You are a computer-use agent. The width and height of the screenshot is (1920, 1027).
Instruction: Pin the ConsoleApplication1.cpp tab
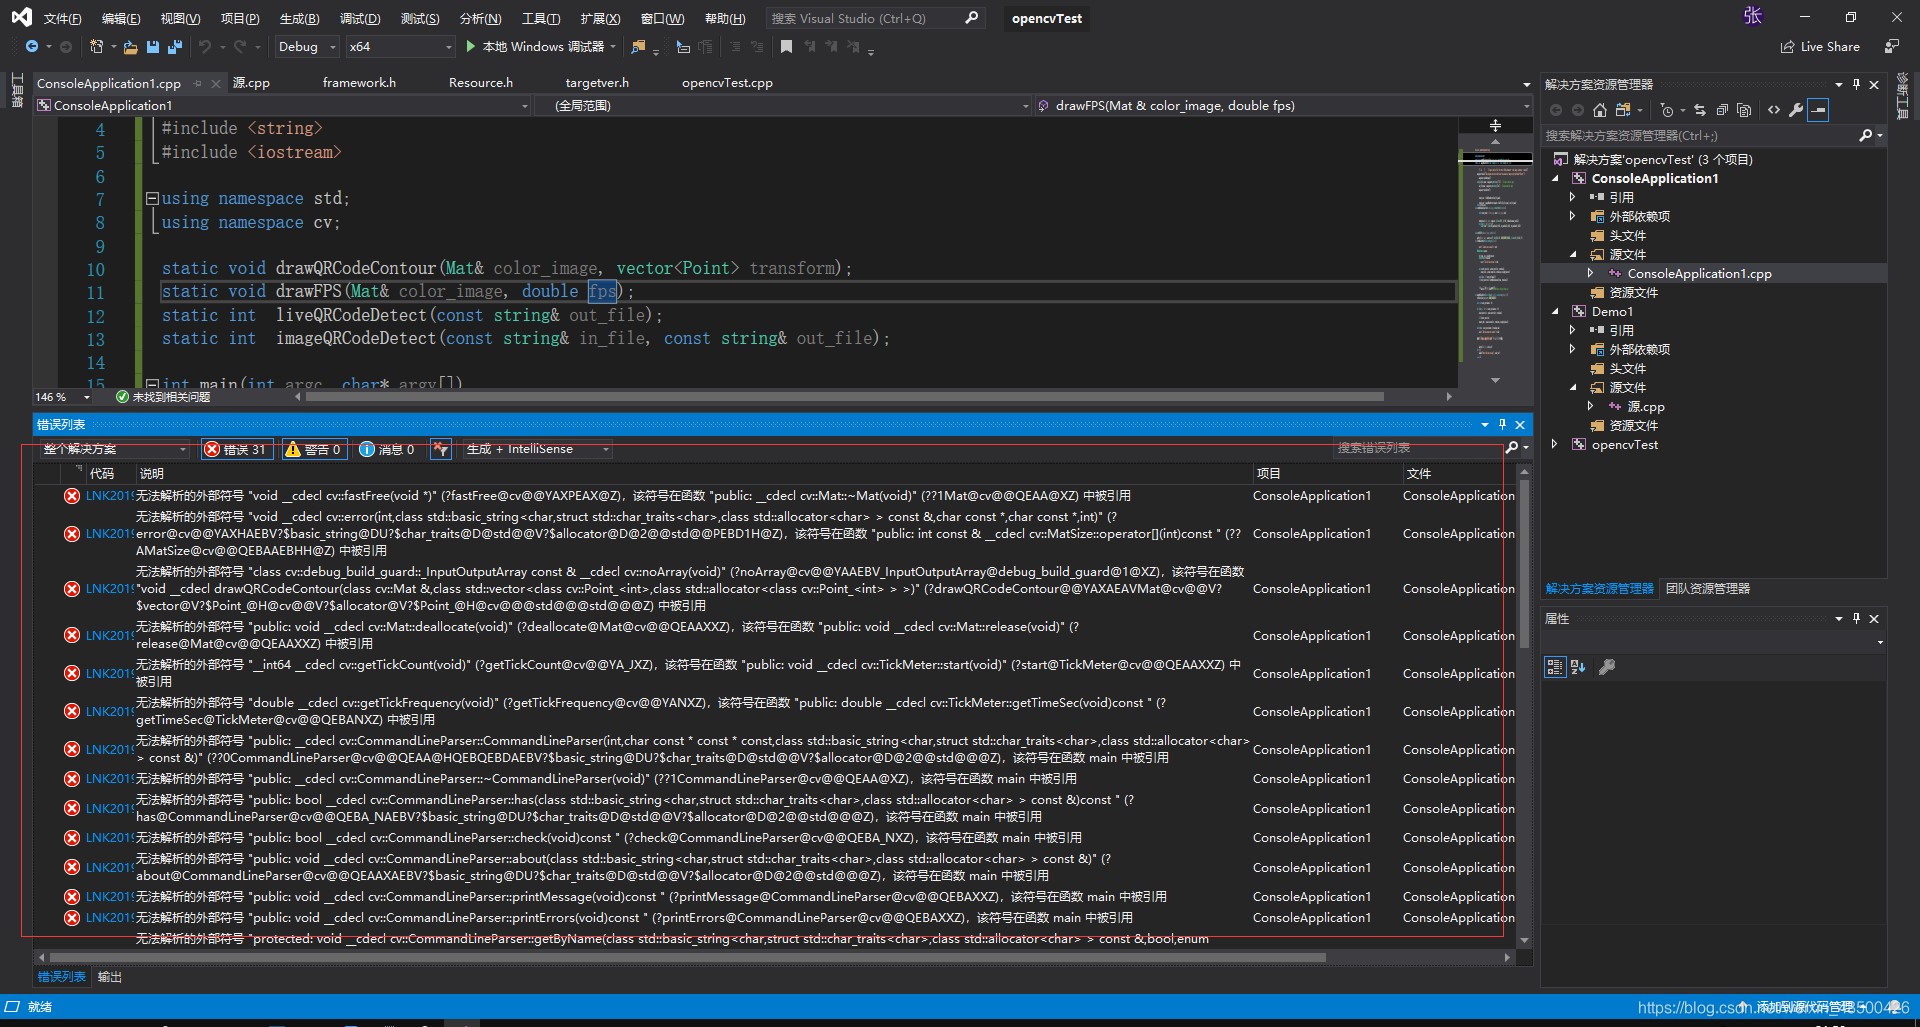(x=198, y=83)
